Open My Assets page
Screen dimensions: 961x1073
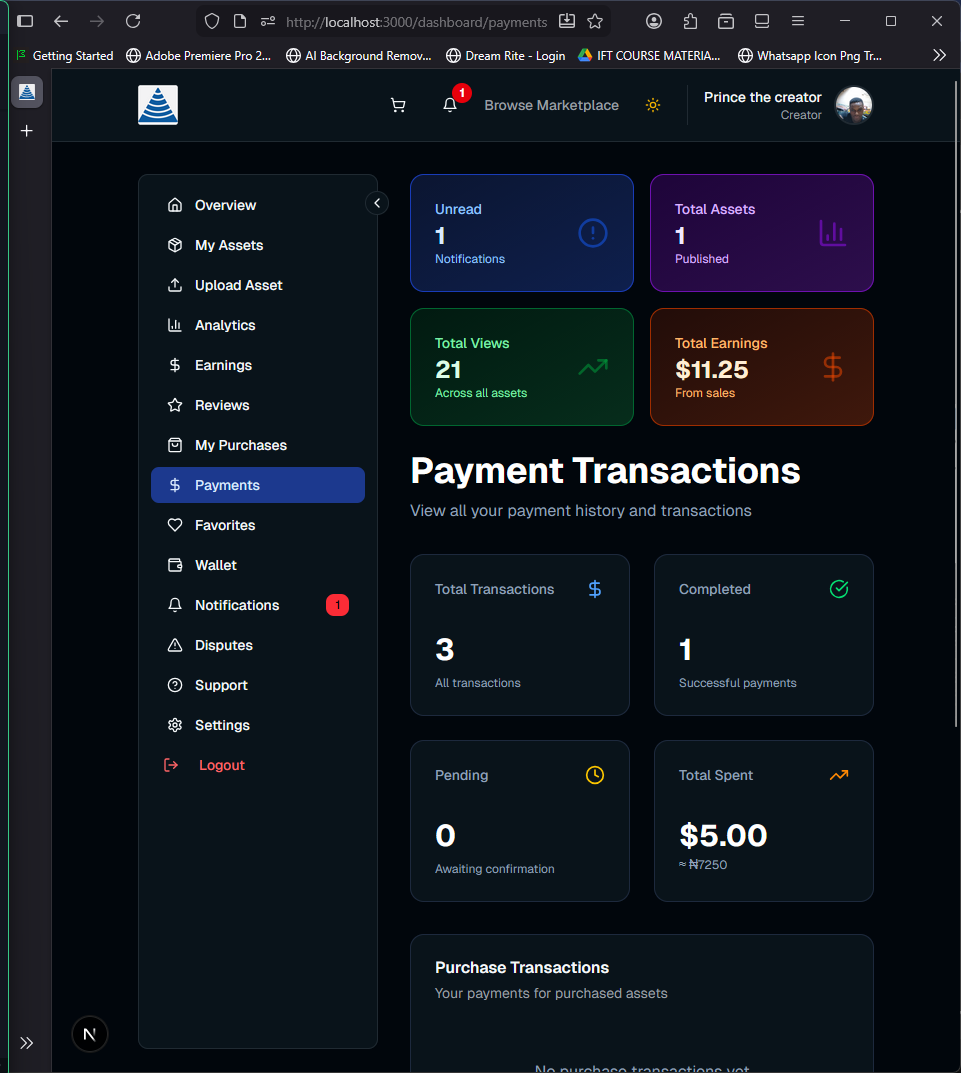click(229, 245)
